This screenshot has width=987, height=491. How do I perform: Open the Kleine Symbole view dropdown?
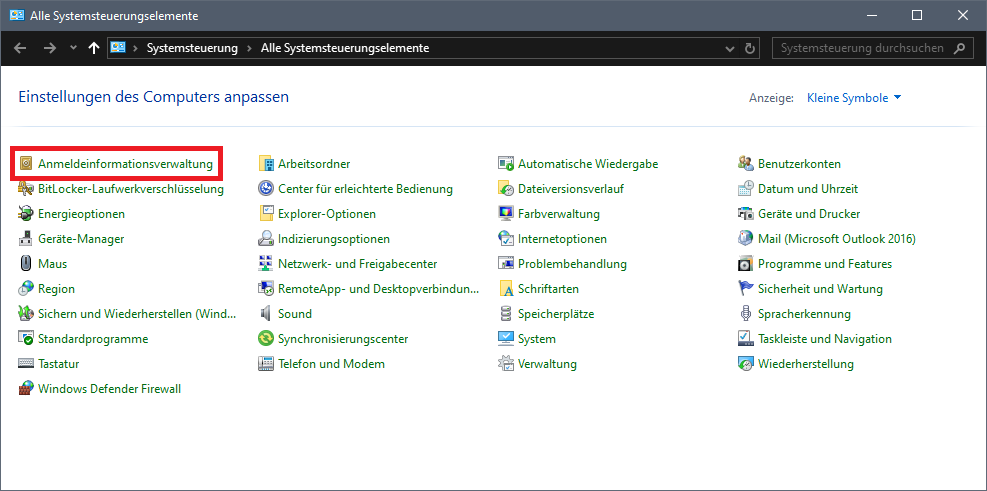click(x=854, y=98)
